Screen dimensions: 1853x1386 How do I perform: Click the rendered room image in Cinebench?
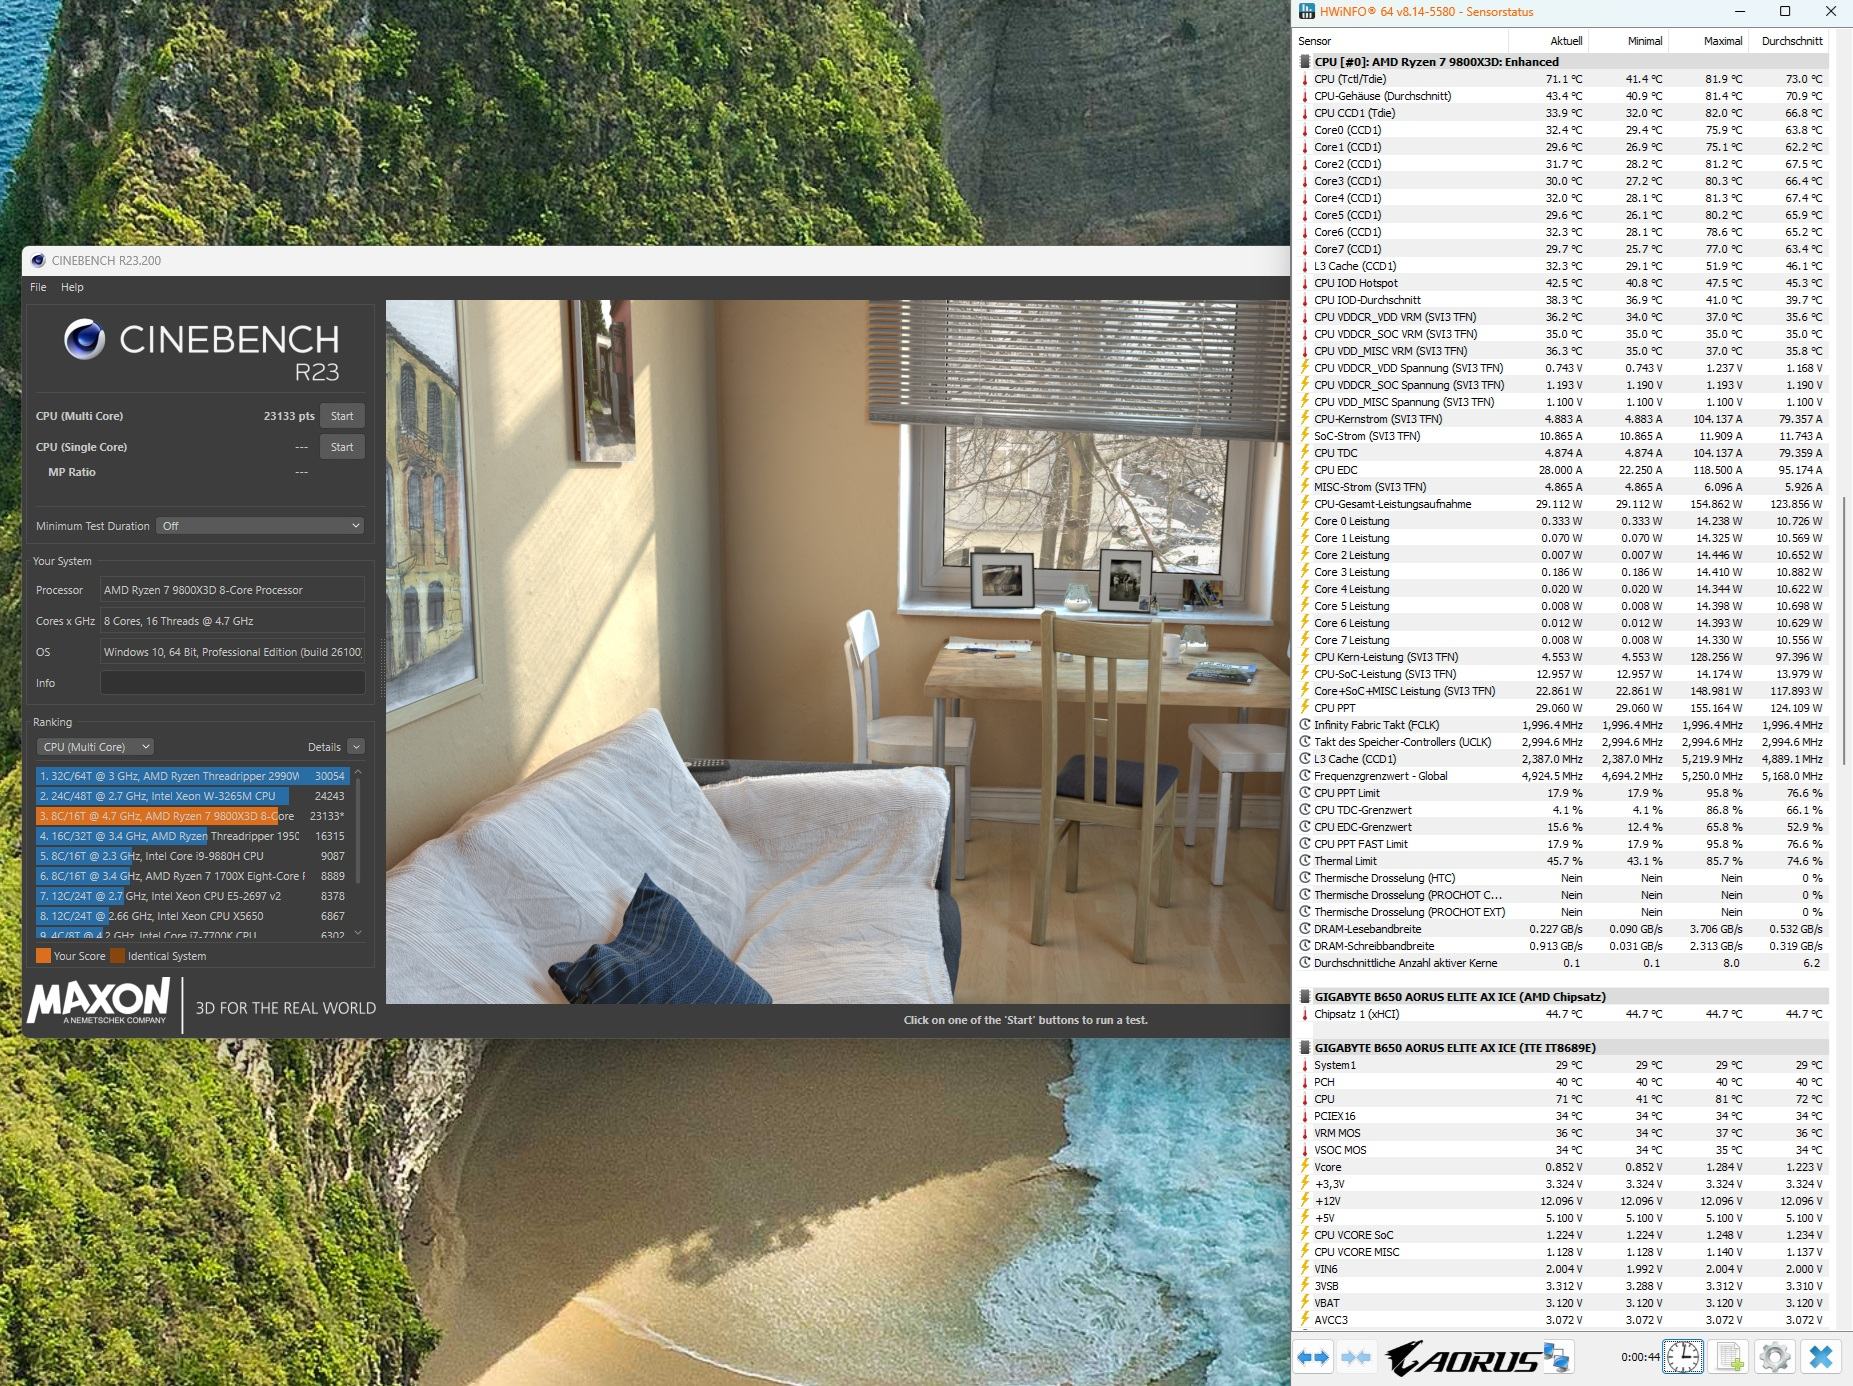838,652
